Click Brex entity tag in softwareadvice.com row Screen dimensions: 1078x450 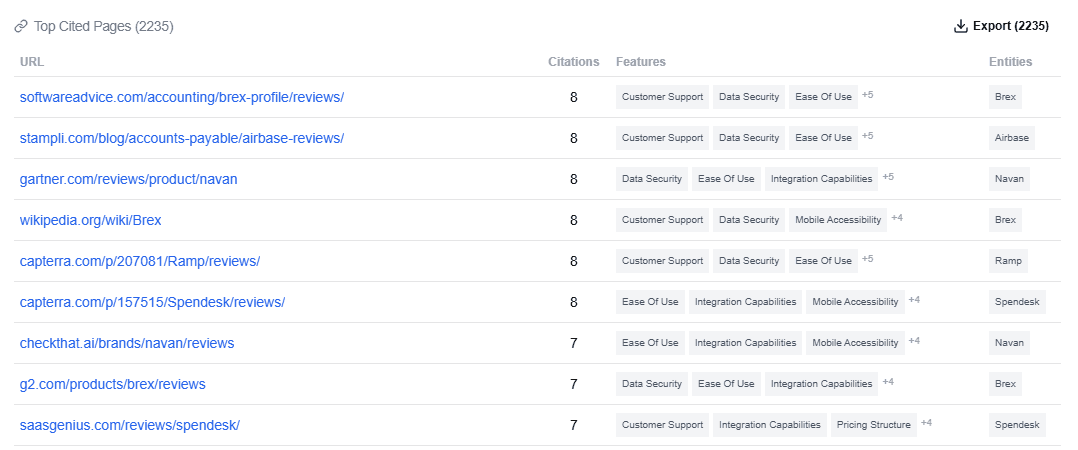tap(1005, 97)
